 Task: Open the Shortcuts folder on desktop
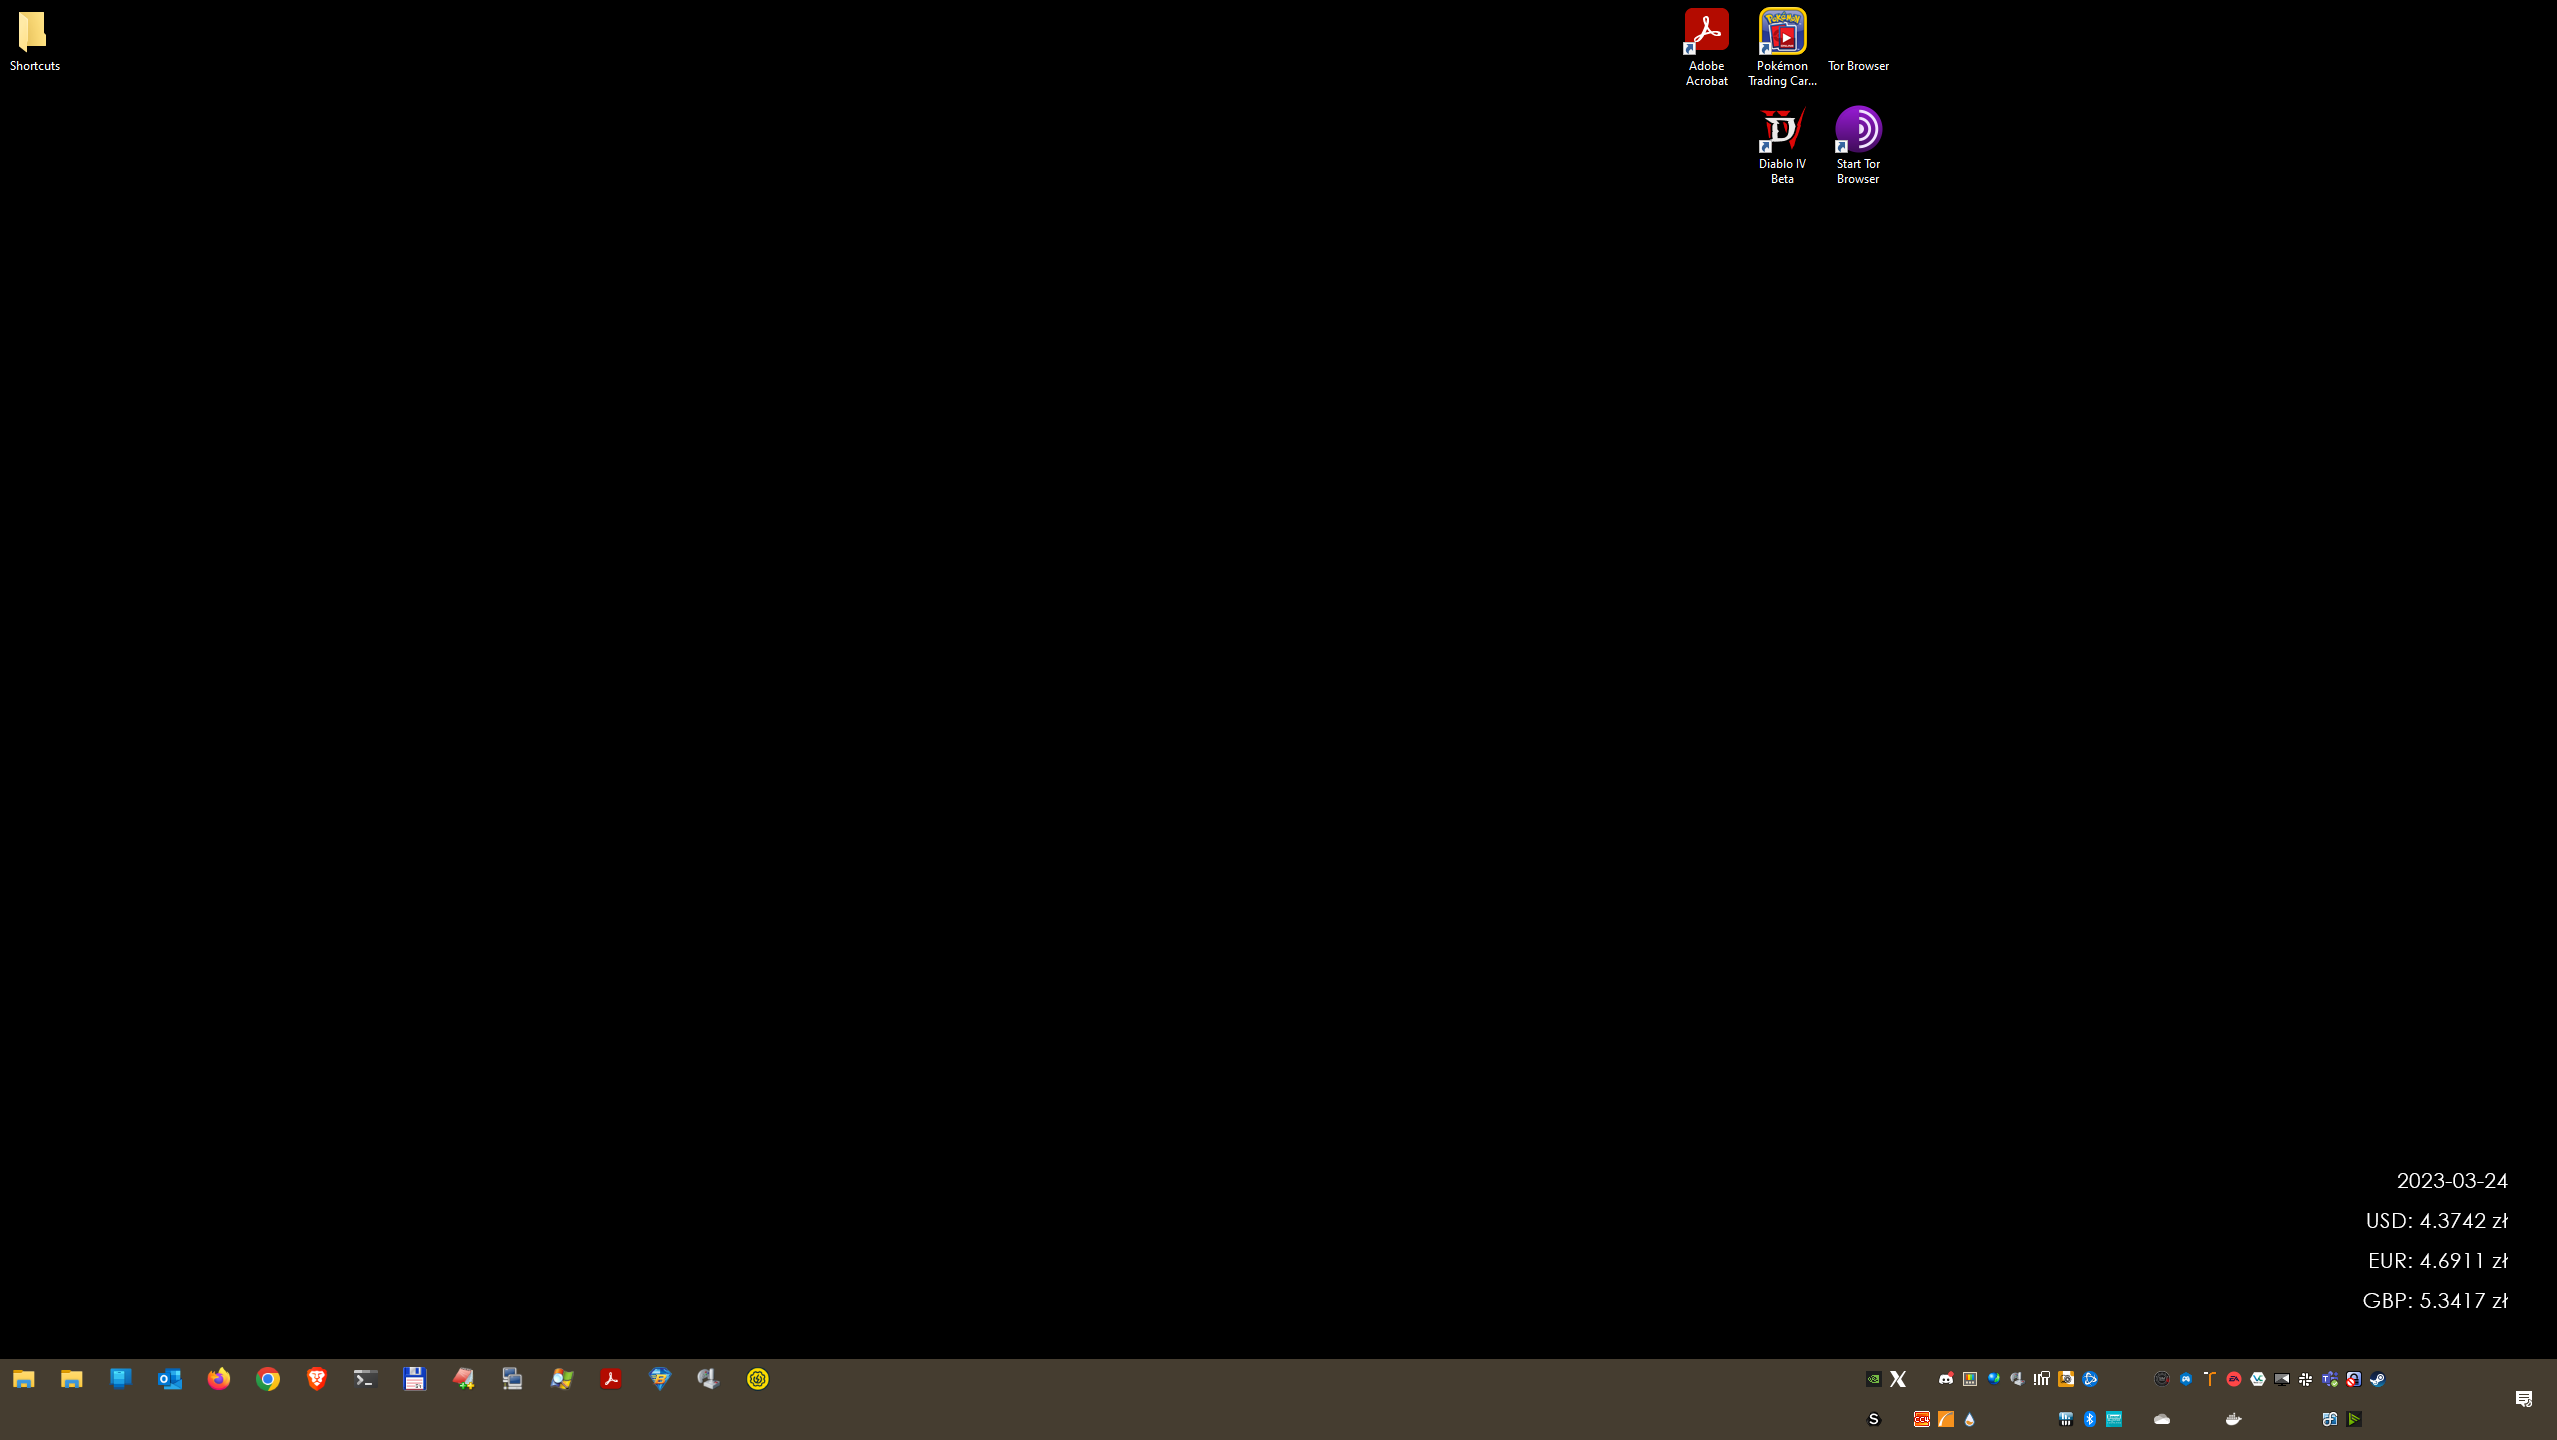33,41
